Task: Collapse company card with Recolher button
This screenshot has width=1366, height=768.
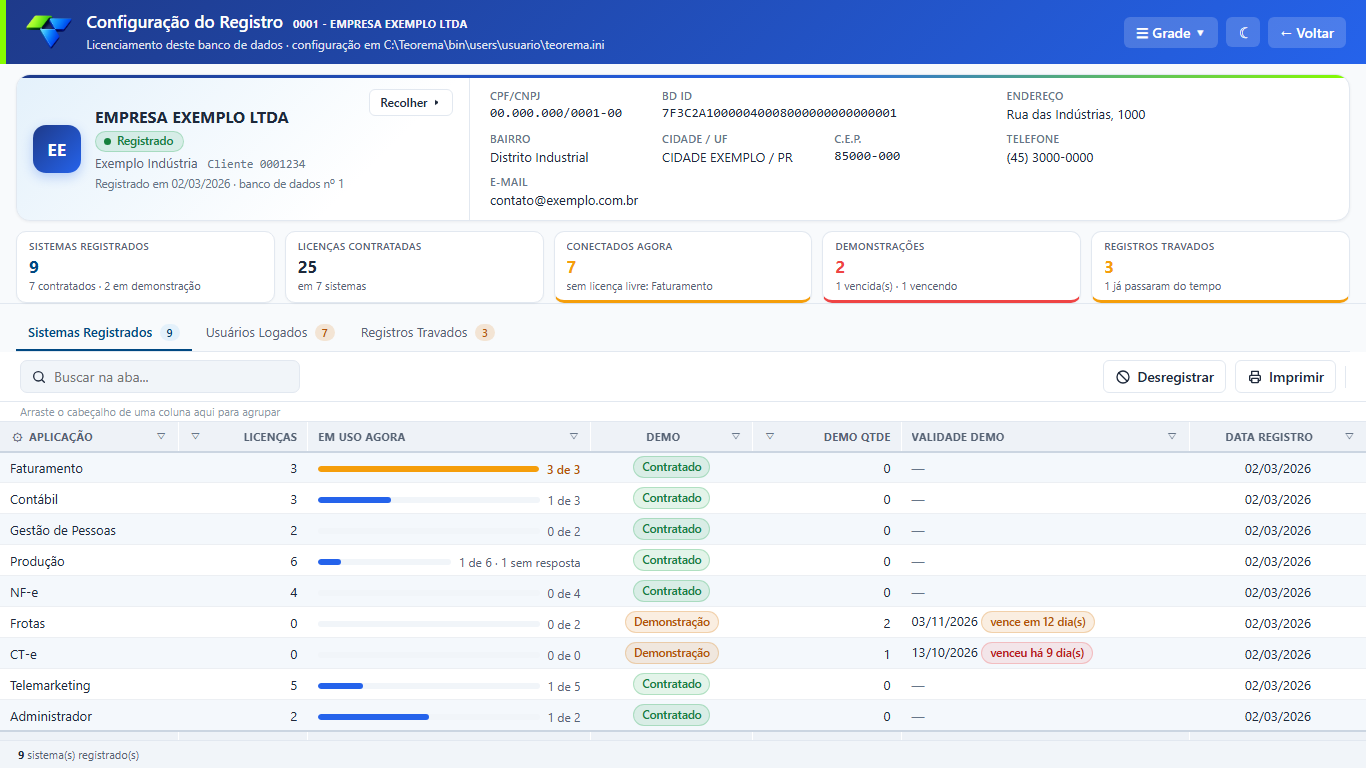Action: [x=410, y=103]
